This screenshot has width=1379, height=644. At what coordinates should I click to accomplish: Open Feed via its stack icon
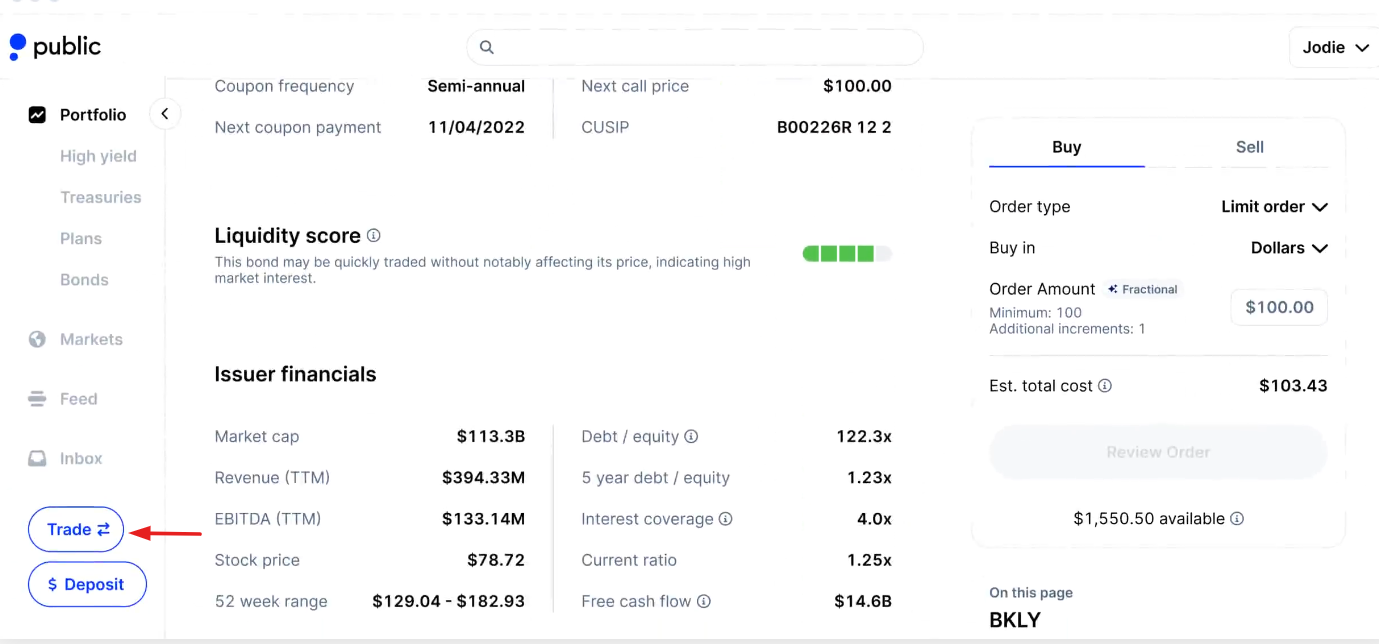(37, 399)
